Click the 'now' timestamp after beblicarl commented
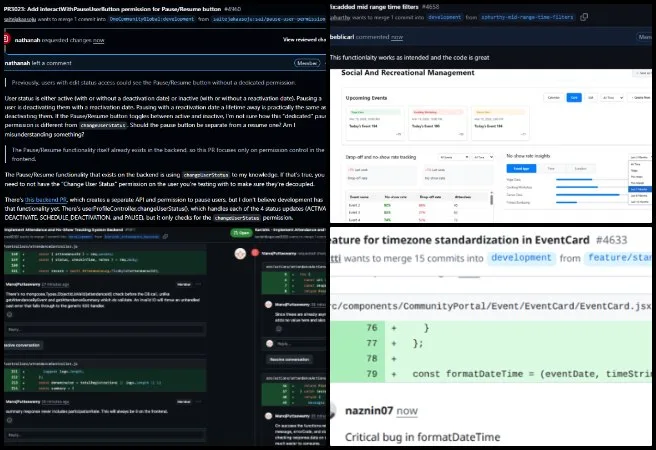 (x=397, y=37)
